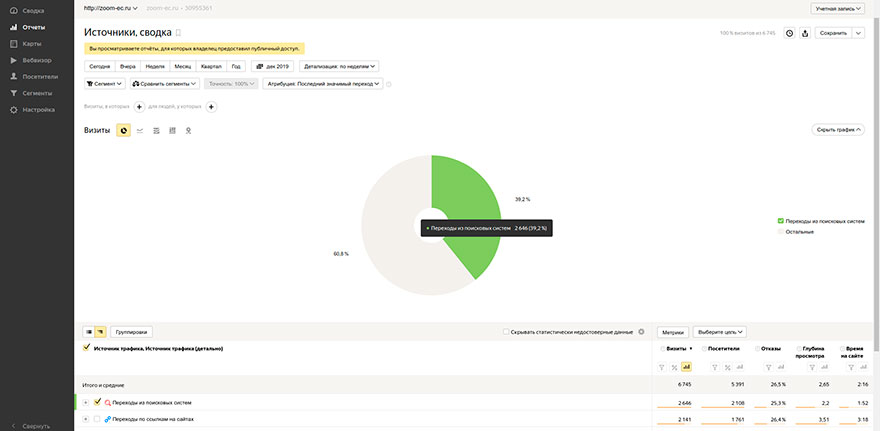Click green Переходы из поисковых систем legend swatch
This screenshot has width=880, height=431.
781,220
